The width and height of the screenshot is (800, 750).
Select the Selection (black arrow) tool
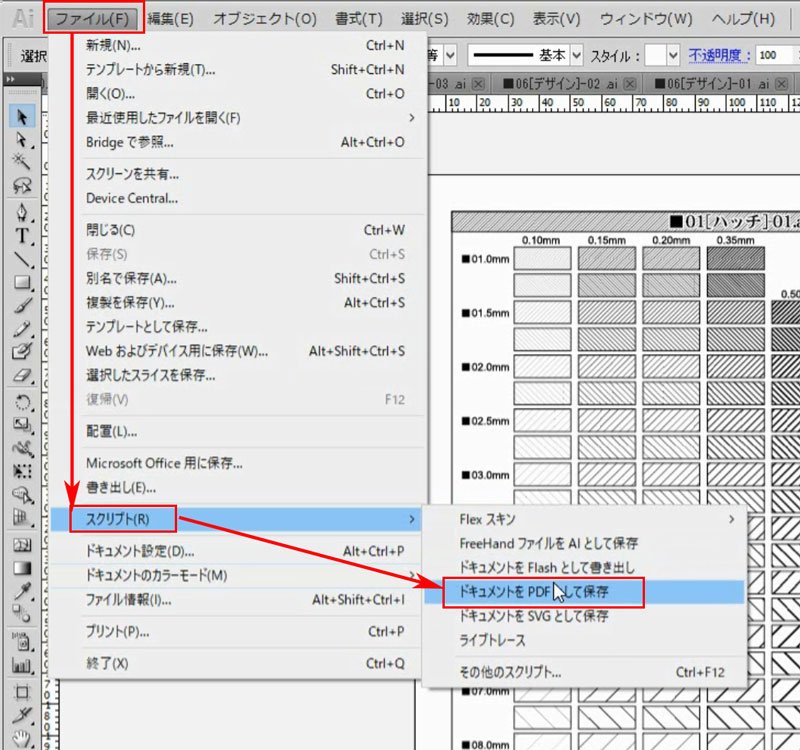(x=22, y=117)
